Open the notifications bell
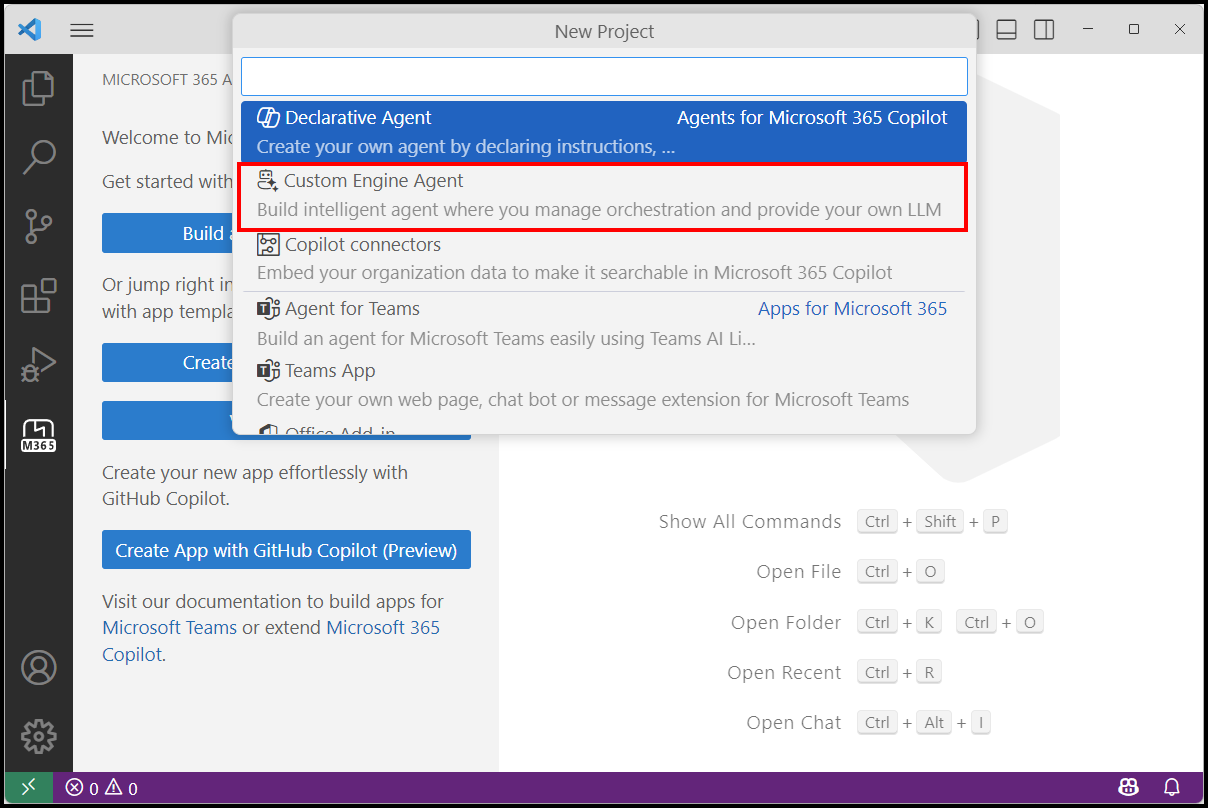Image resolution: width=1208 pixels, height=808 pixels. coord(1171,787)
